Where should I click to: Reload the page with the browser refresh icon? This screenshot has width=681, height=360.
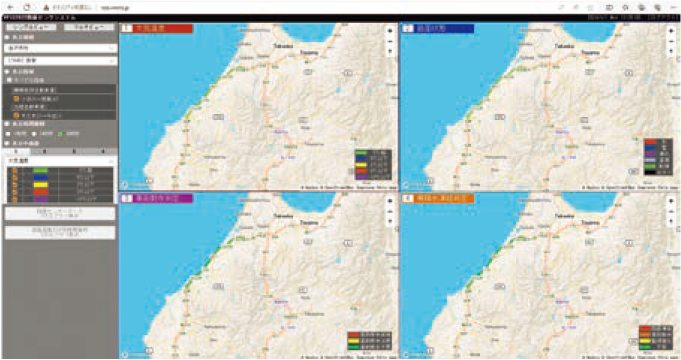(x=27, y=7)
